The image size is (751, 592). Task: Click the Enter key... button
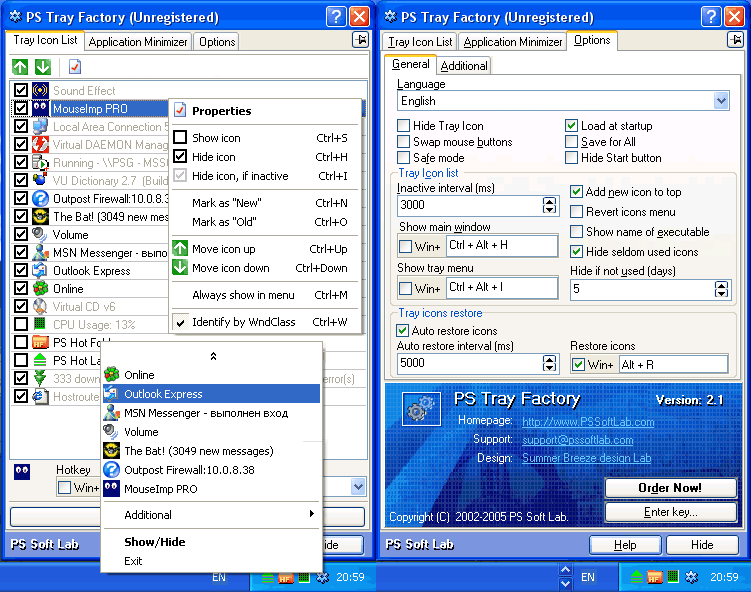coord(670,512)
